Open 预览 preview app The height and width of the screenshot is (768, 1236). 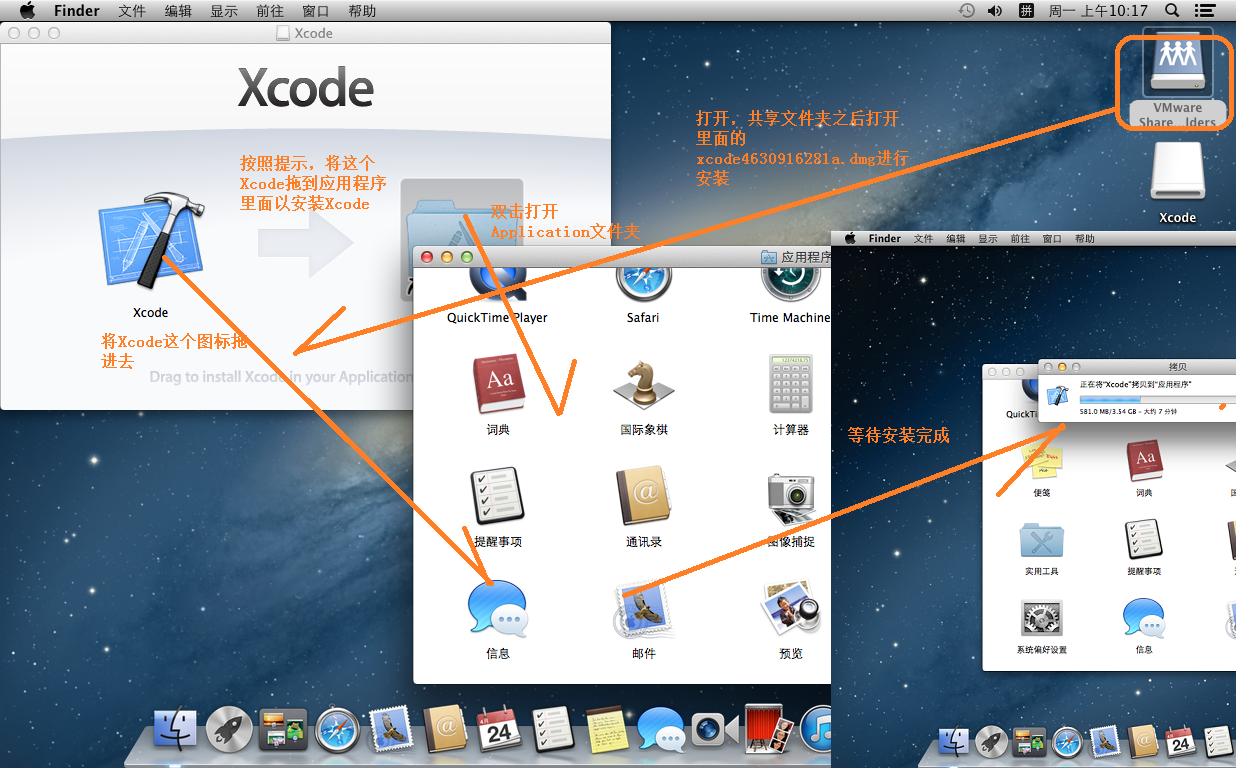[790, 608]
